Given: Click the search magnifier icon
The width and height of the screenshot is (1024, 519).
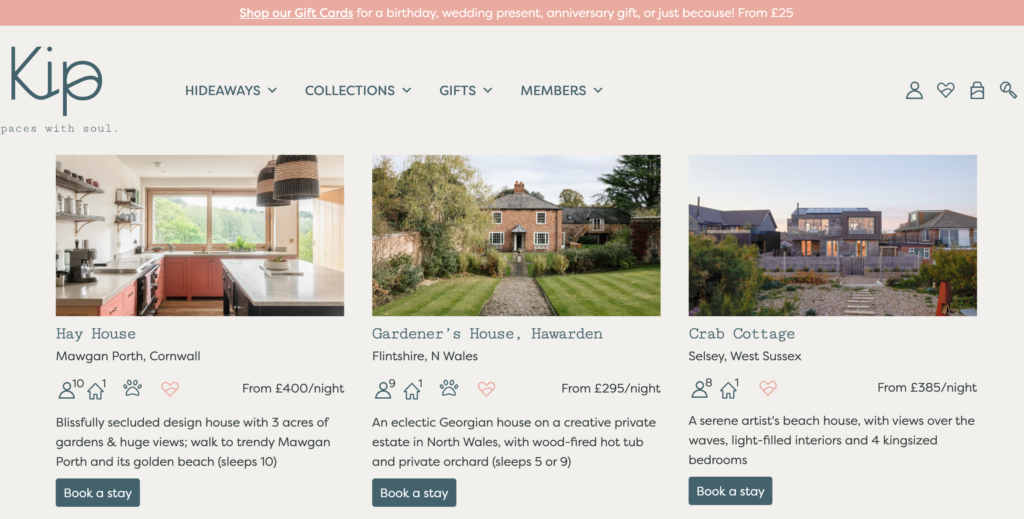Looking at the screenshot, I should click(1008, 90).
